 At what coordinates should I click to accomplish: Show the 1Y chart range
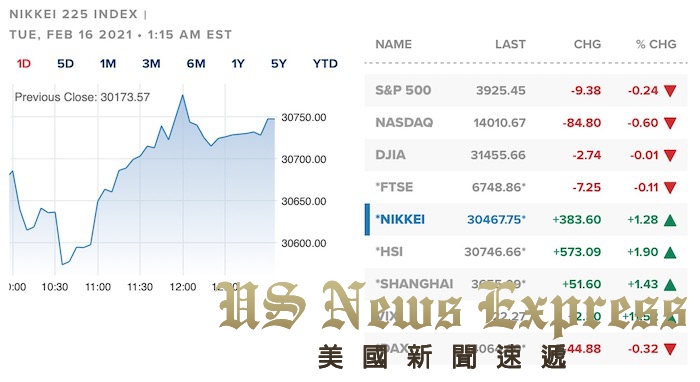(238, 64)
